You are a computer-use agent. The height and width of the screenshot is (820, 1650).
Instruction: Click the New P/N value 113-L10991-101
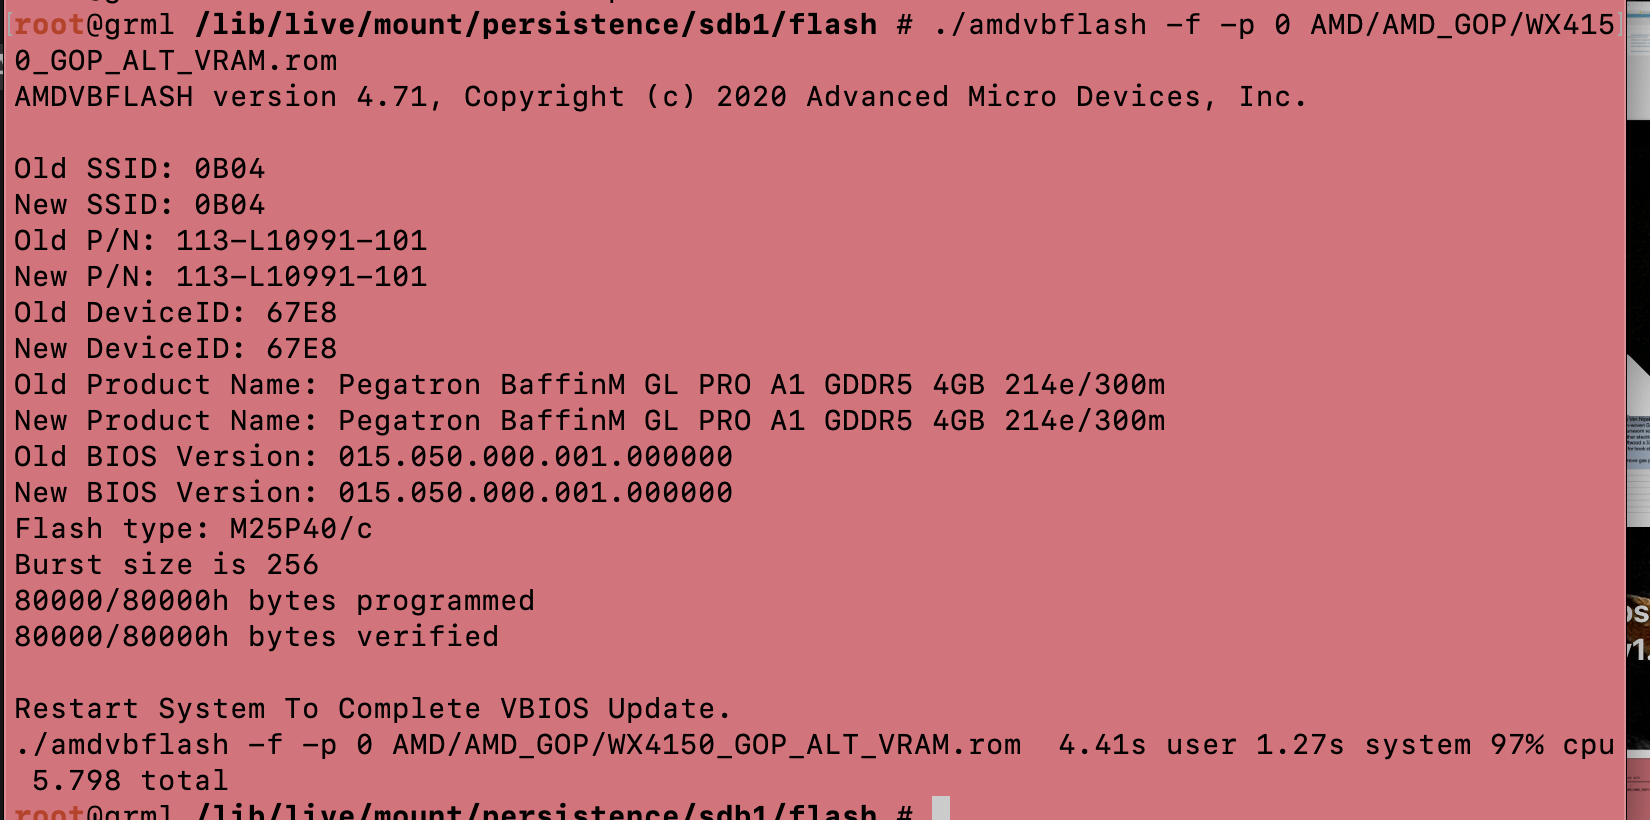pyautogui.click(x=301, y=277)
